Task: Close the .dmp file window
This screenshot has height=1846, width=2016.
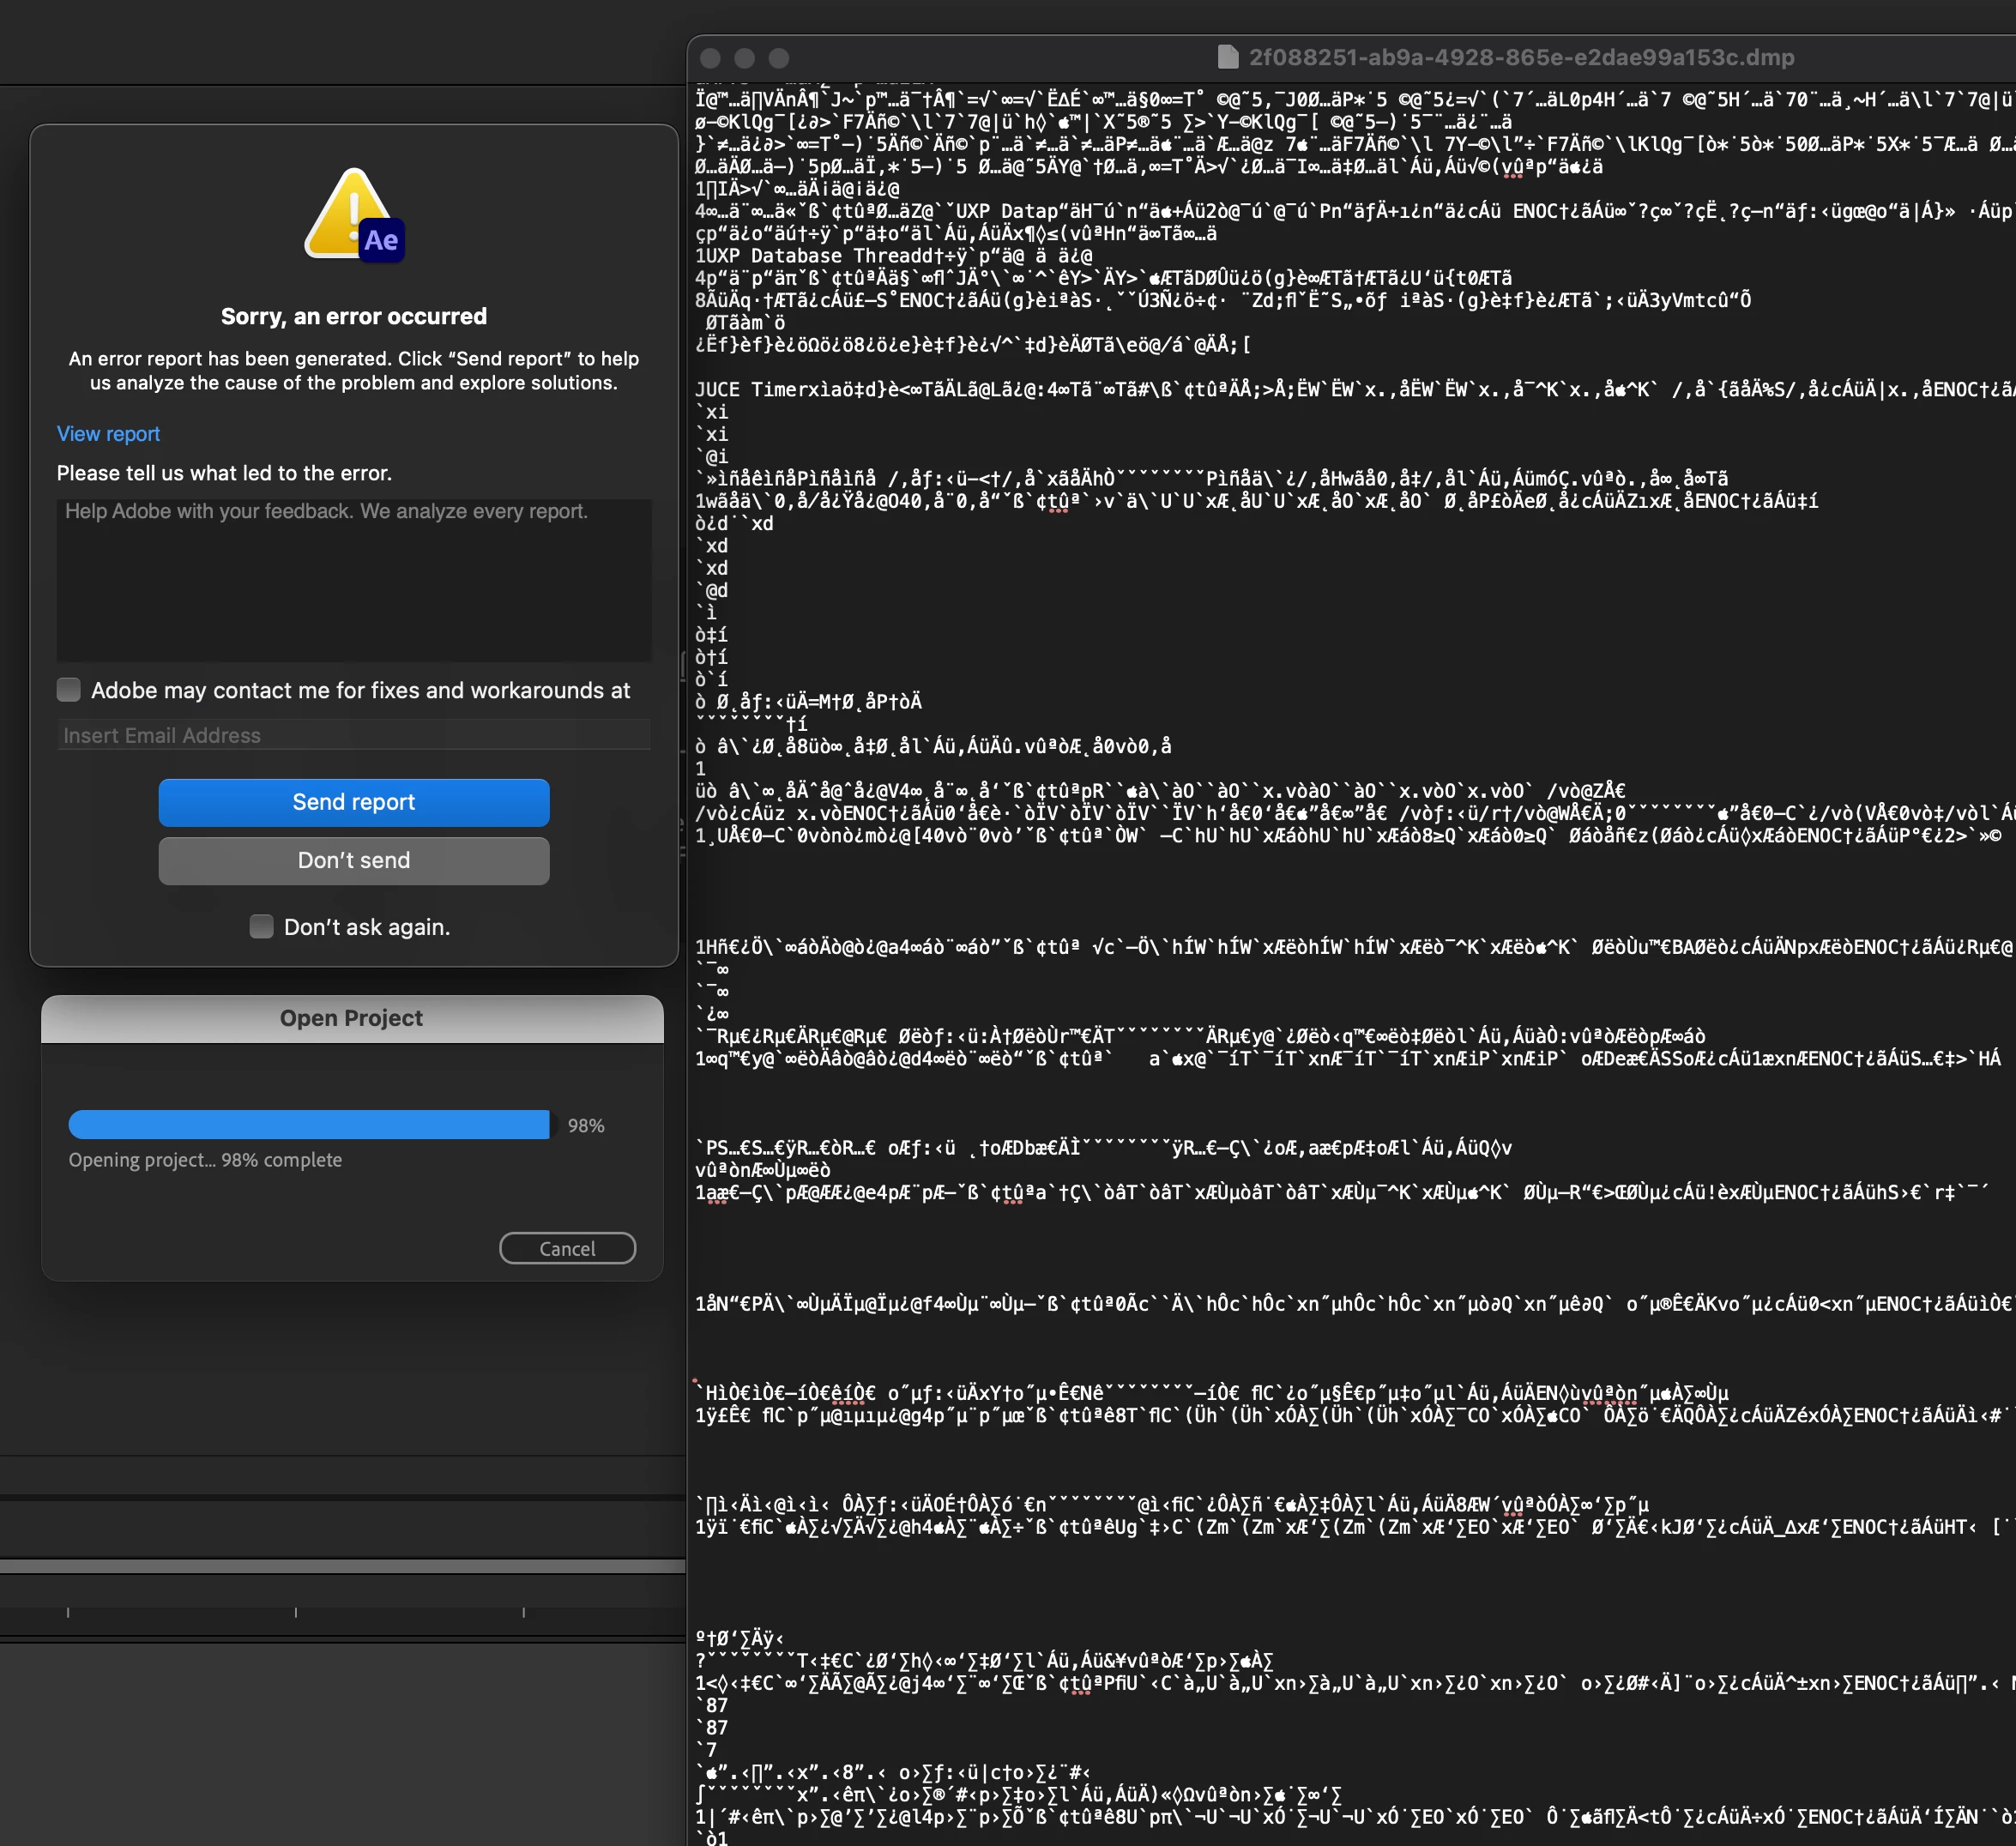Action: 711,58
